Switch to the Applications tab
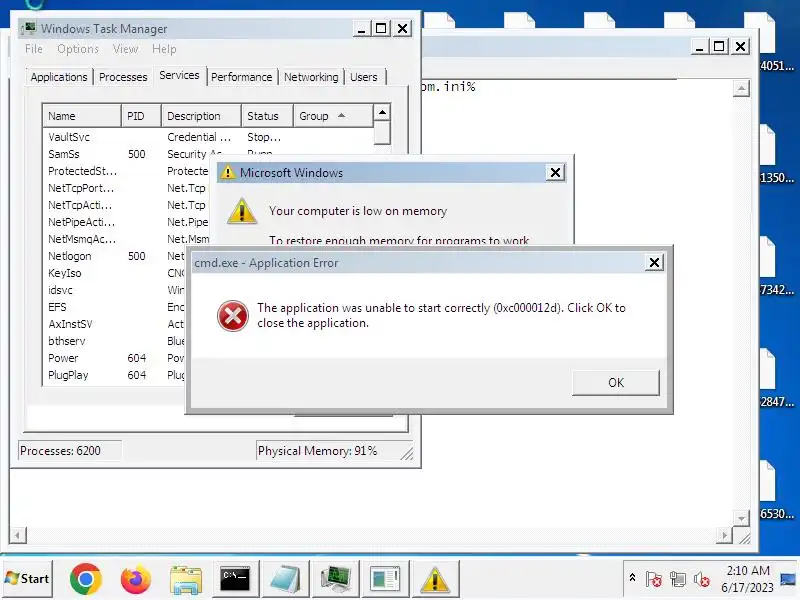 59,77
